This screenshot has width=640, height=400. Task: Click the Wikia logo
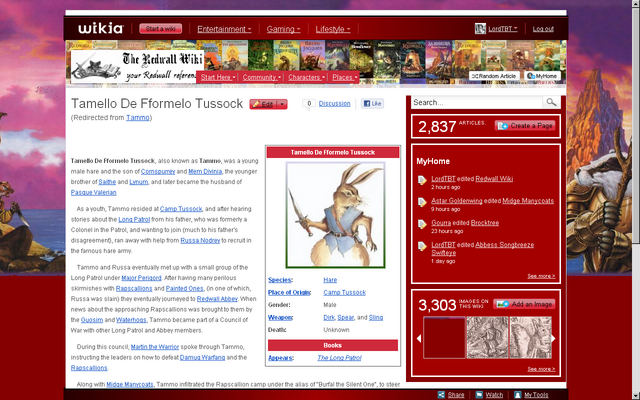[x=100, y=29]
